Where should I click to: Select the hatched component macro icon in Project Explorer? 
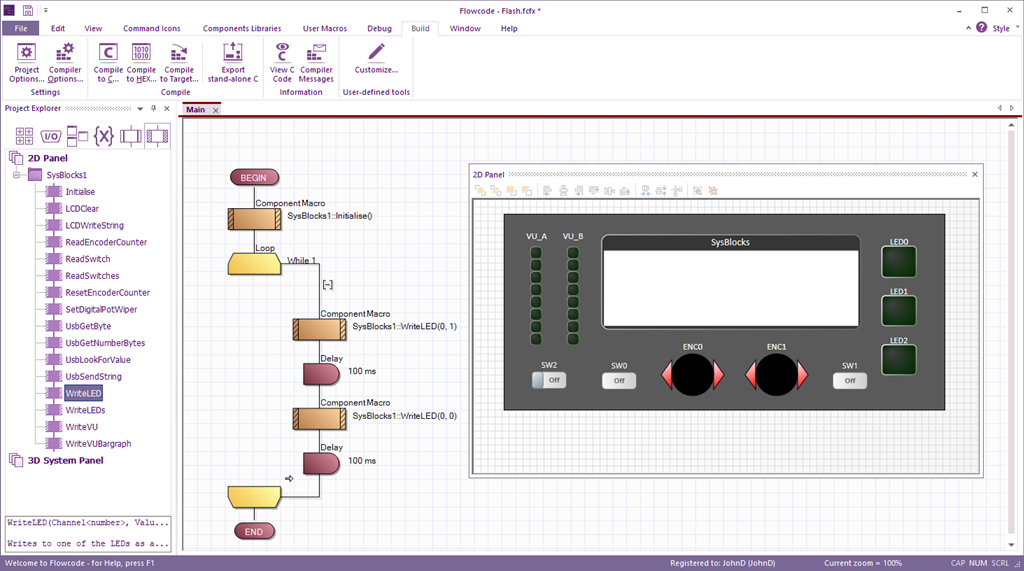157,136
